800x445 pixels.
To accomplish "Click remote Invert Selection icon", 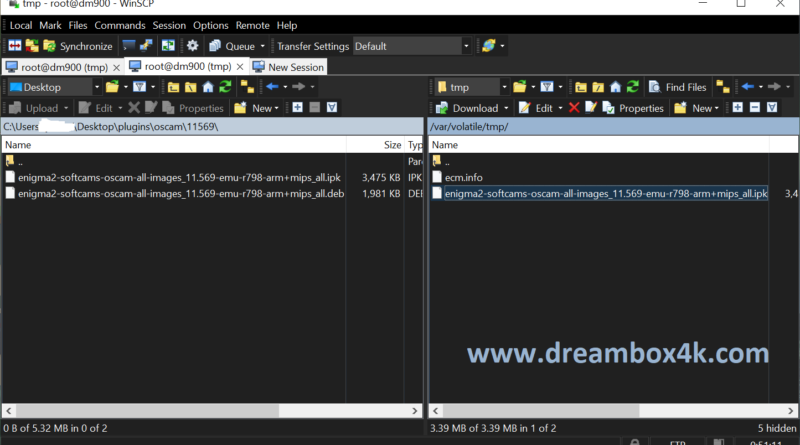I will pyautogui.click(x=772, y=108).
